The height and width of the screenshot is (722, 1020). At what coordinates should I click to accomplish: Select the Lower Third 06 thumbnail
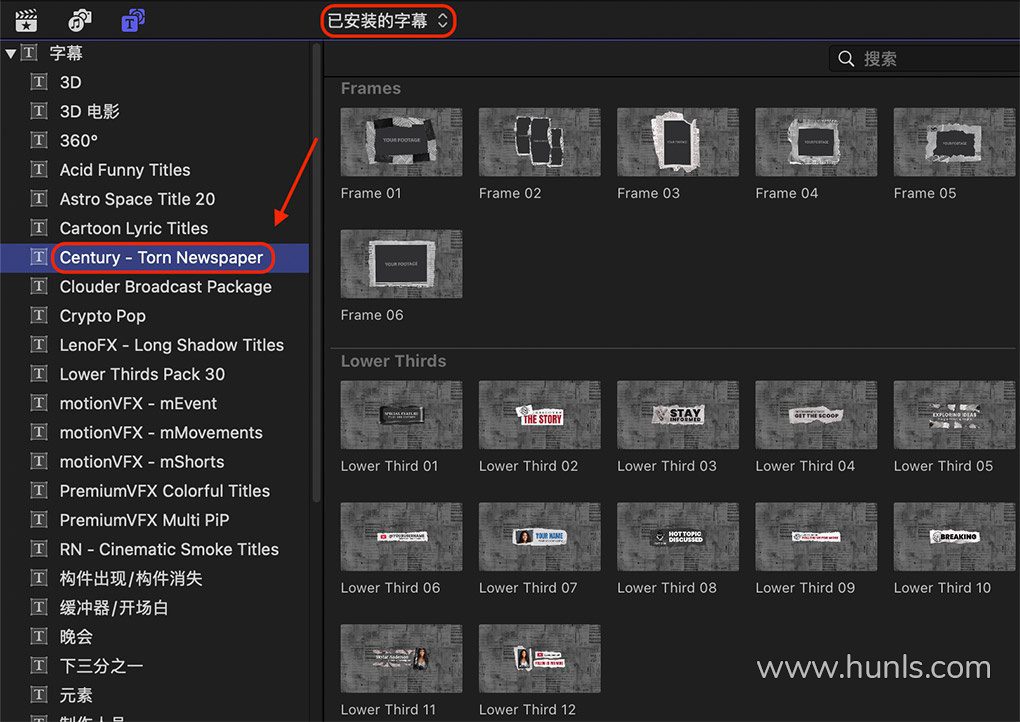[x=401, y=537]
